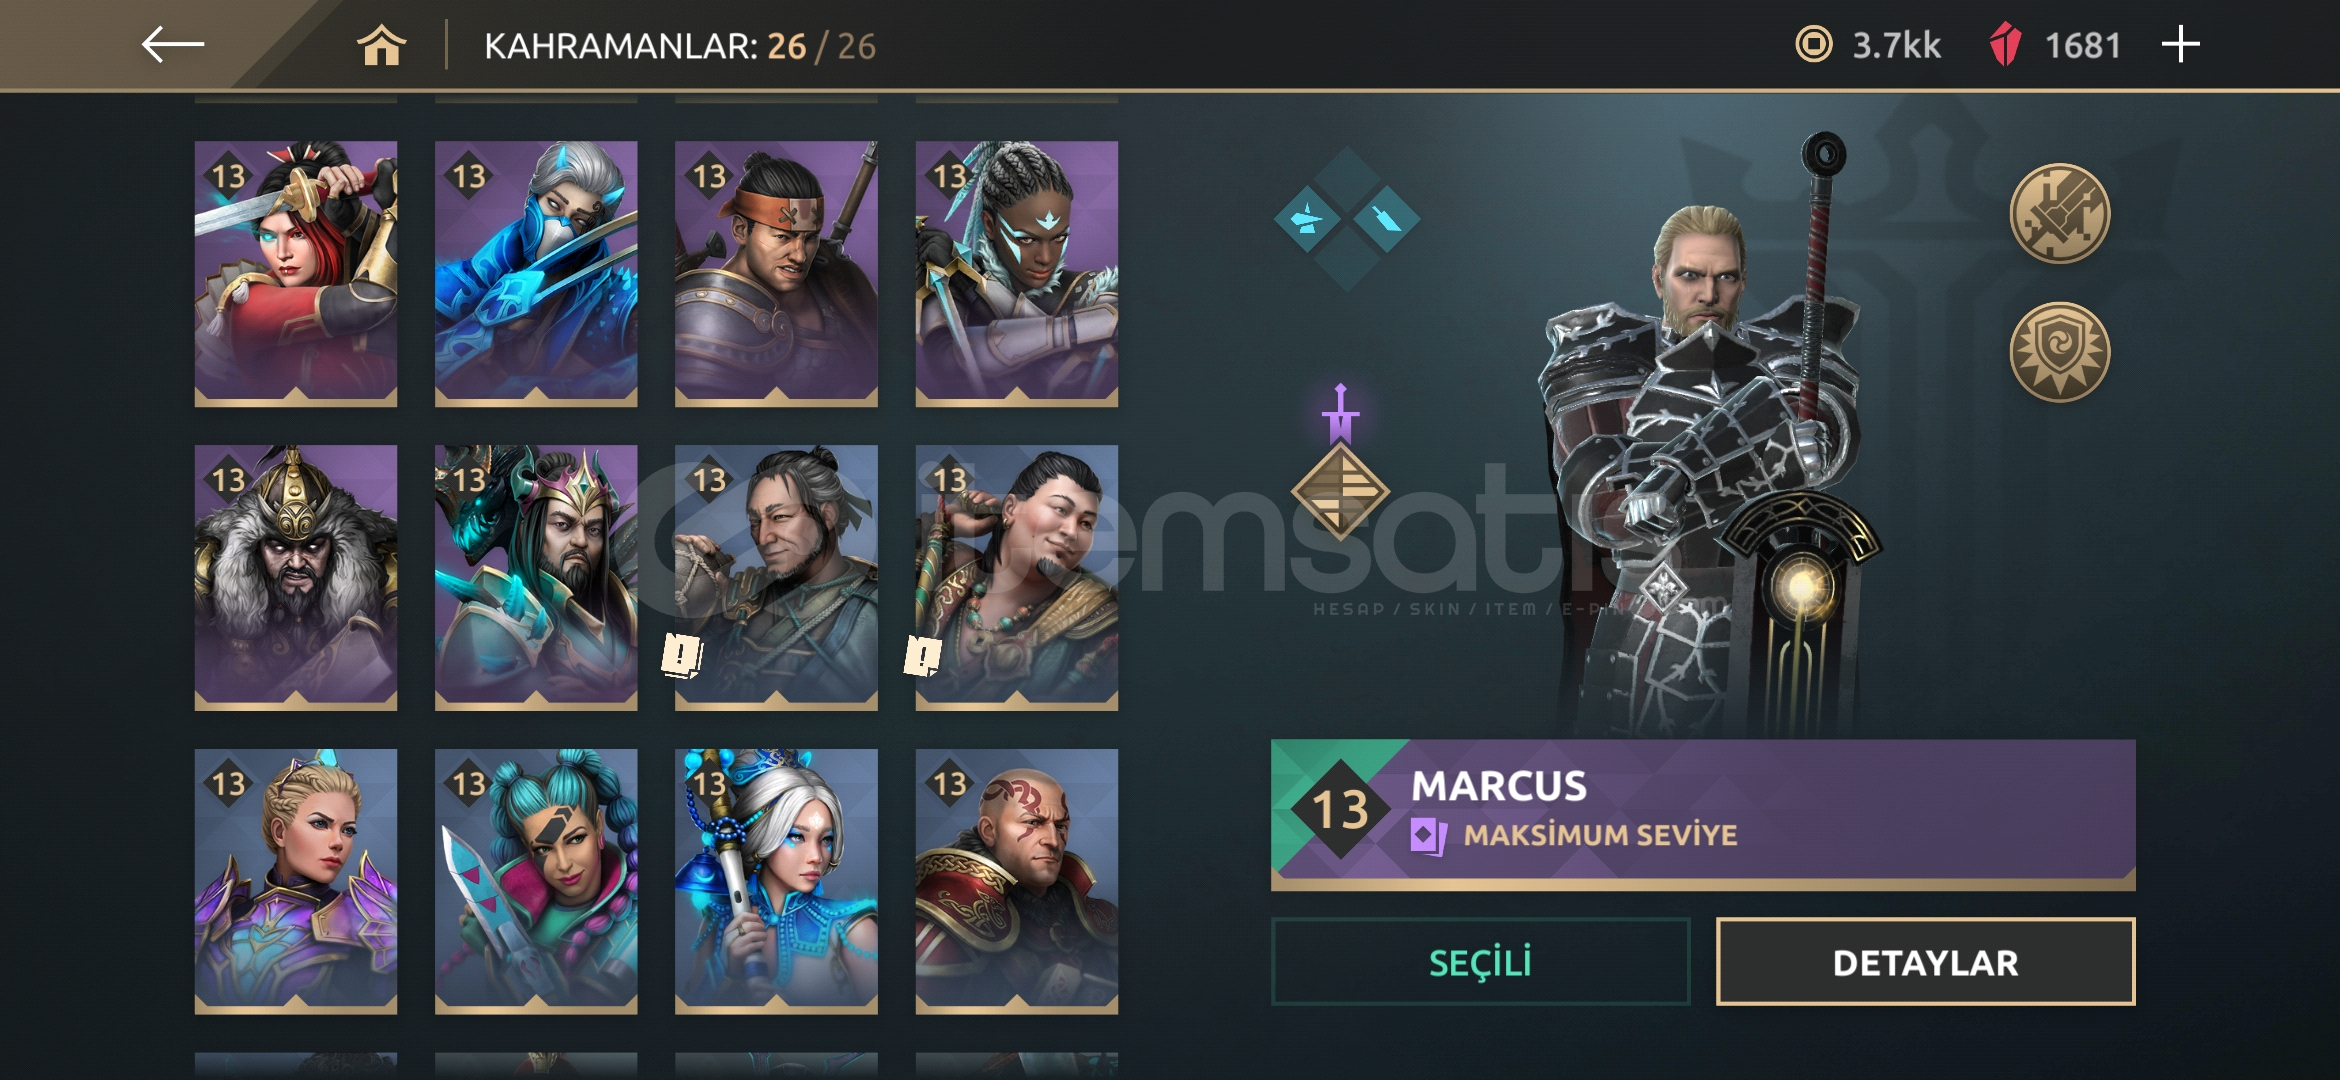Open the shield emblem round badge
Viewport: 2340px width, 1080px height.
point(2060,352)
